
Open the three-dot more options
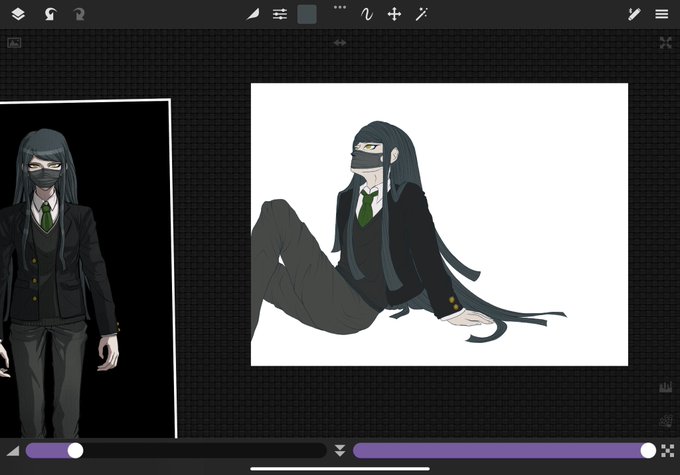[340, 7]
